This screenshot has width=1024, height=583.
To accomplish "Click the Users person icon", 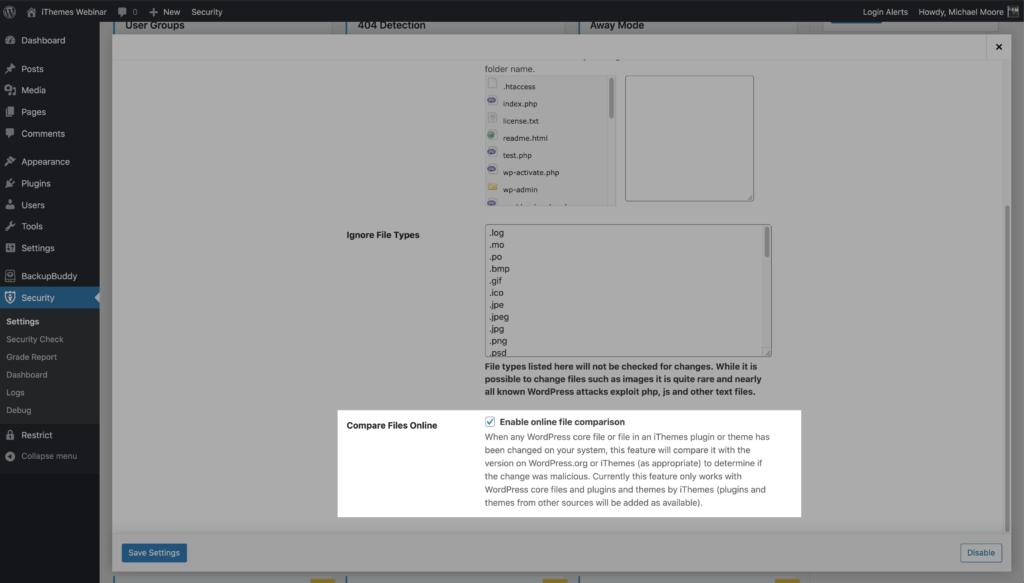I will click(10, 205).
